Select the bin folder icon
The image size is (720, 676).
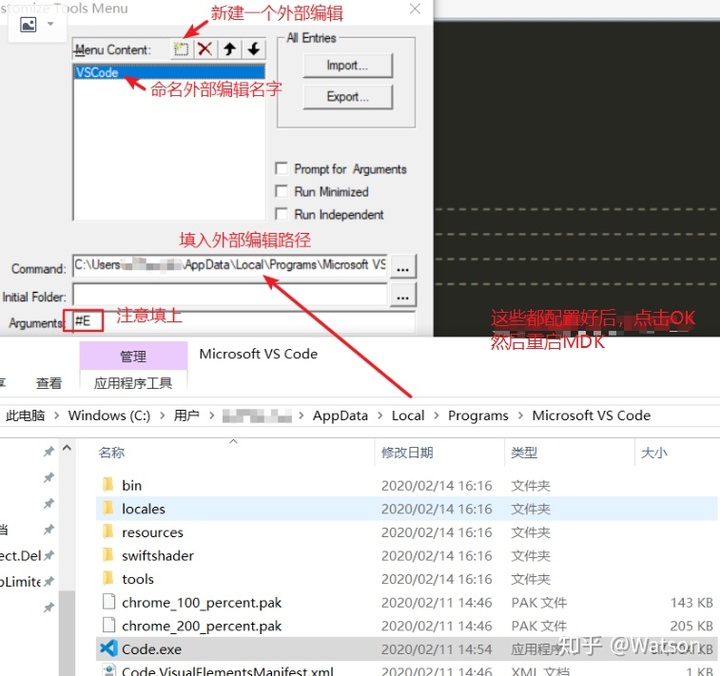pos(108,484)
